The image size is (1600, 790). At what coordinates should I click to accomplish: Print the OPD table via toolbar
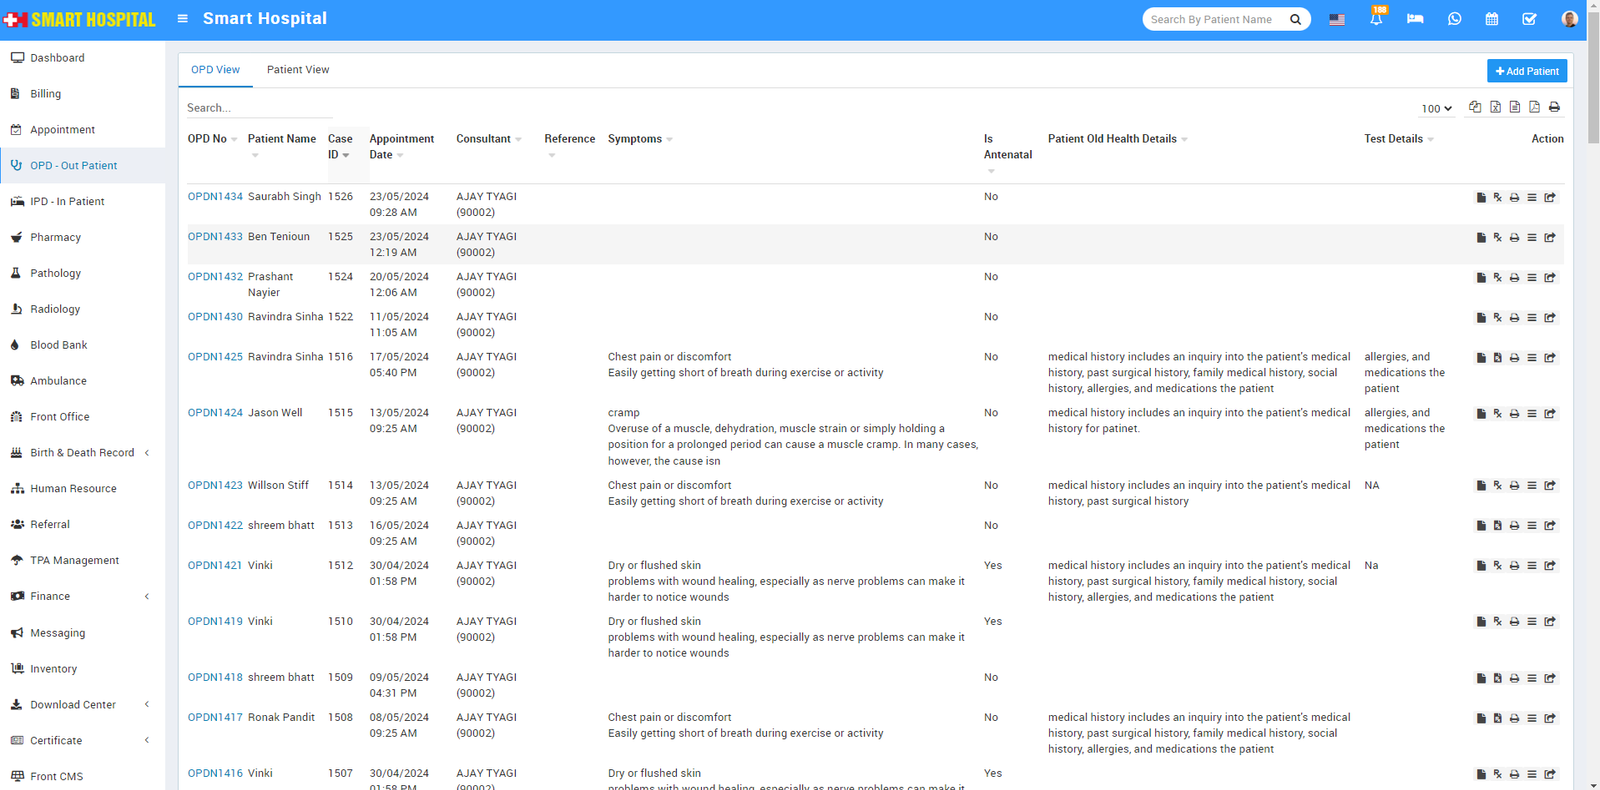pos(1554,107)
